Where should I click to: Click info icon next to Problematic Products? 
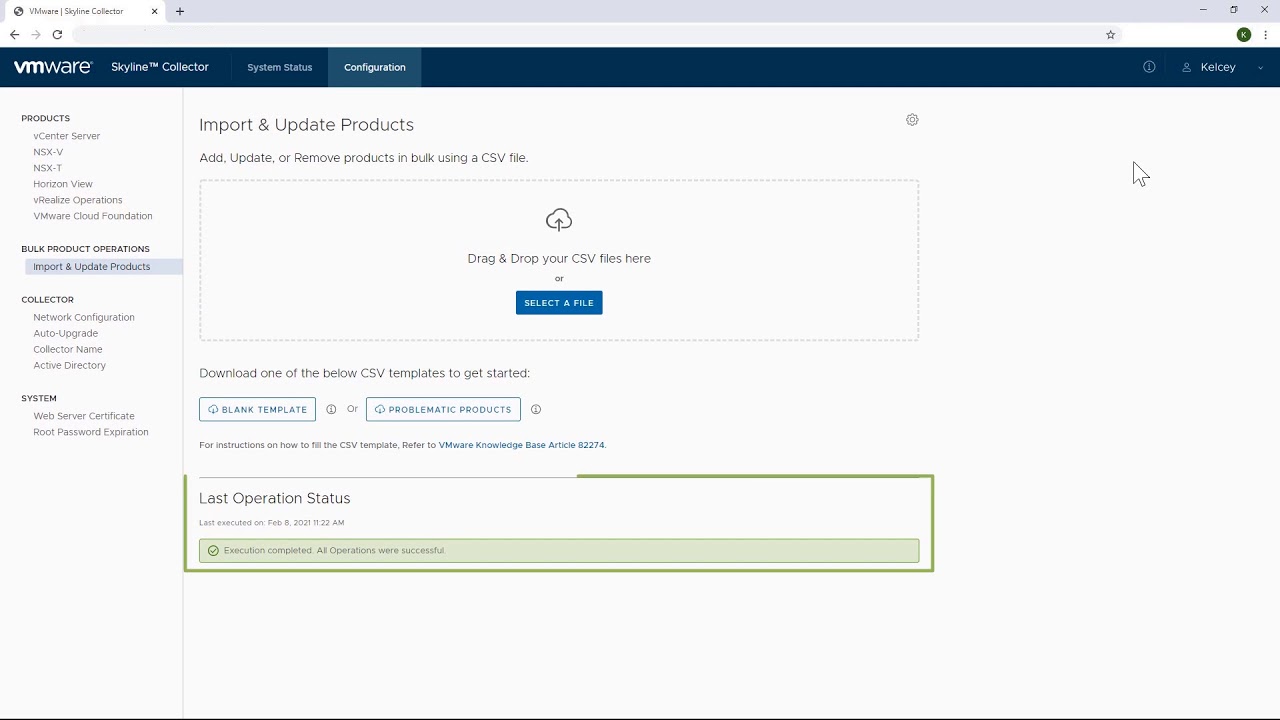[536, 409]
